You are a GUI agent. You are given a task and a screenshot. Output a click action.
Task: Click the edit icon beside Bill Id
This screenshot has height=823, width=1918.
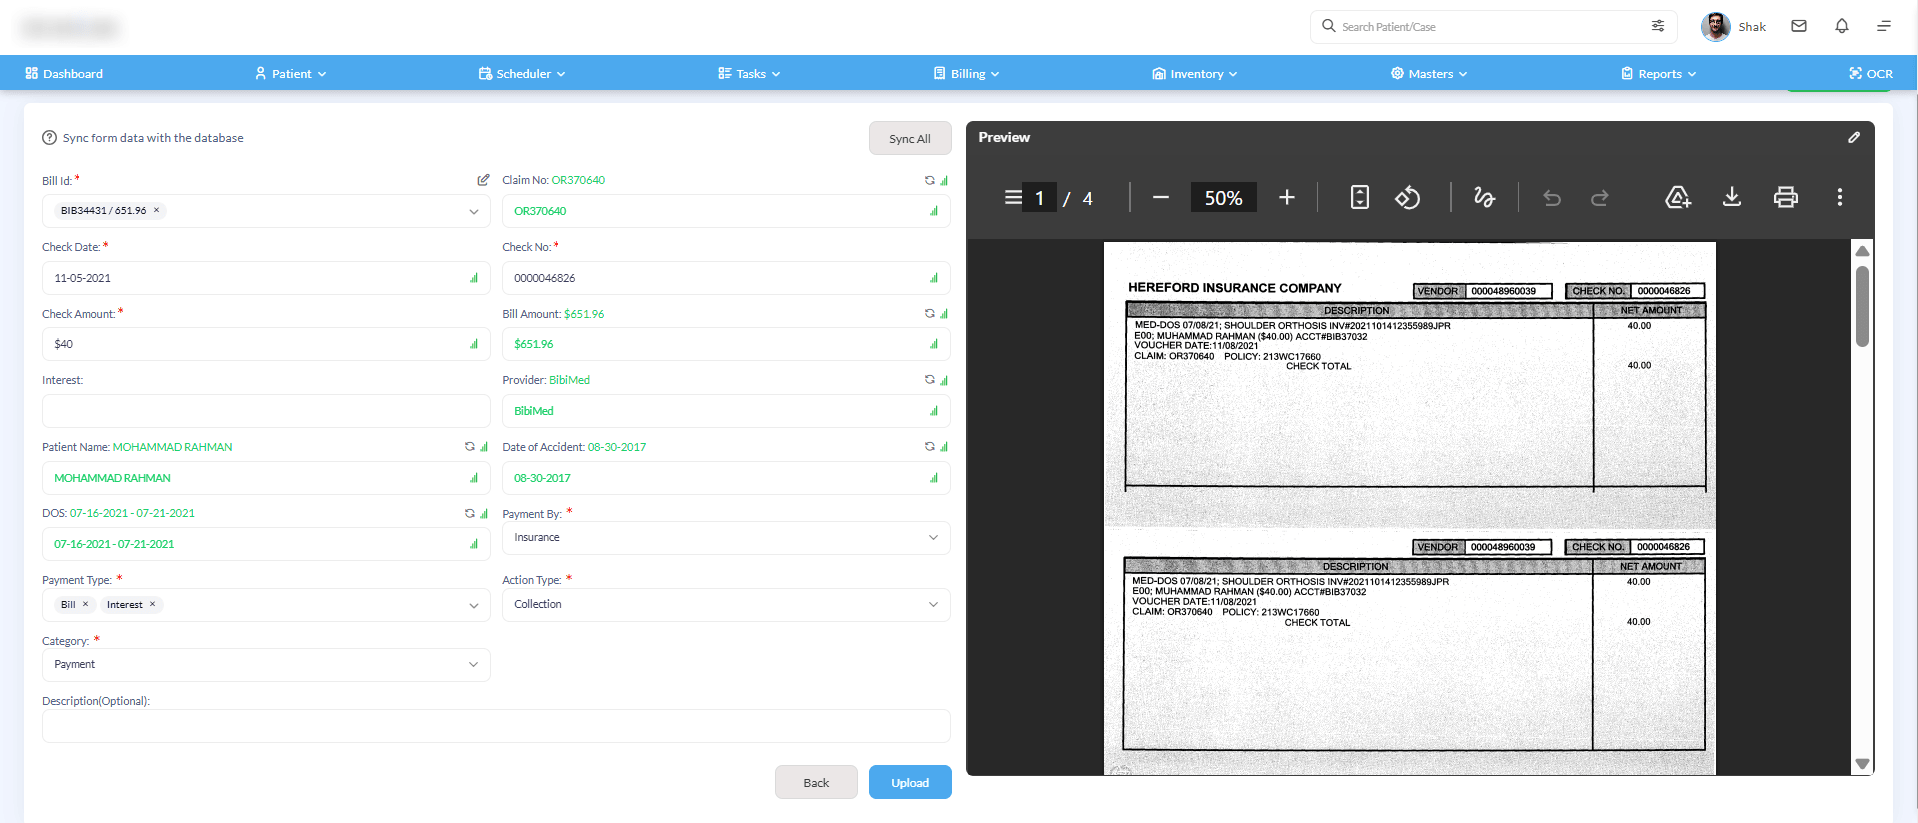click(483, 180)
